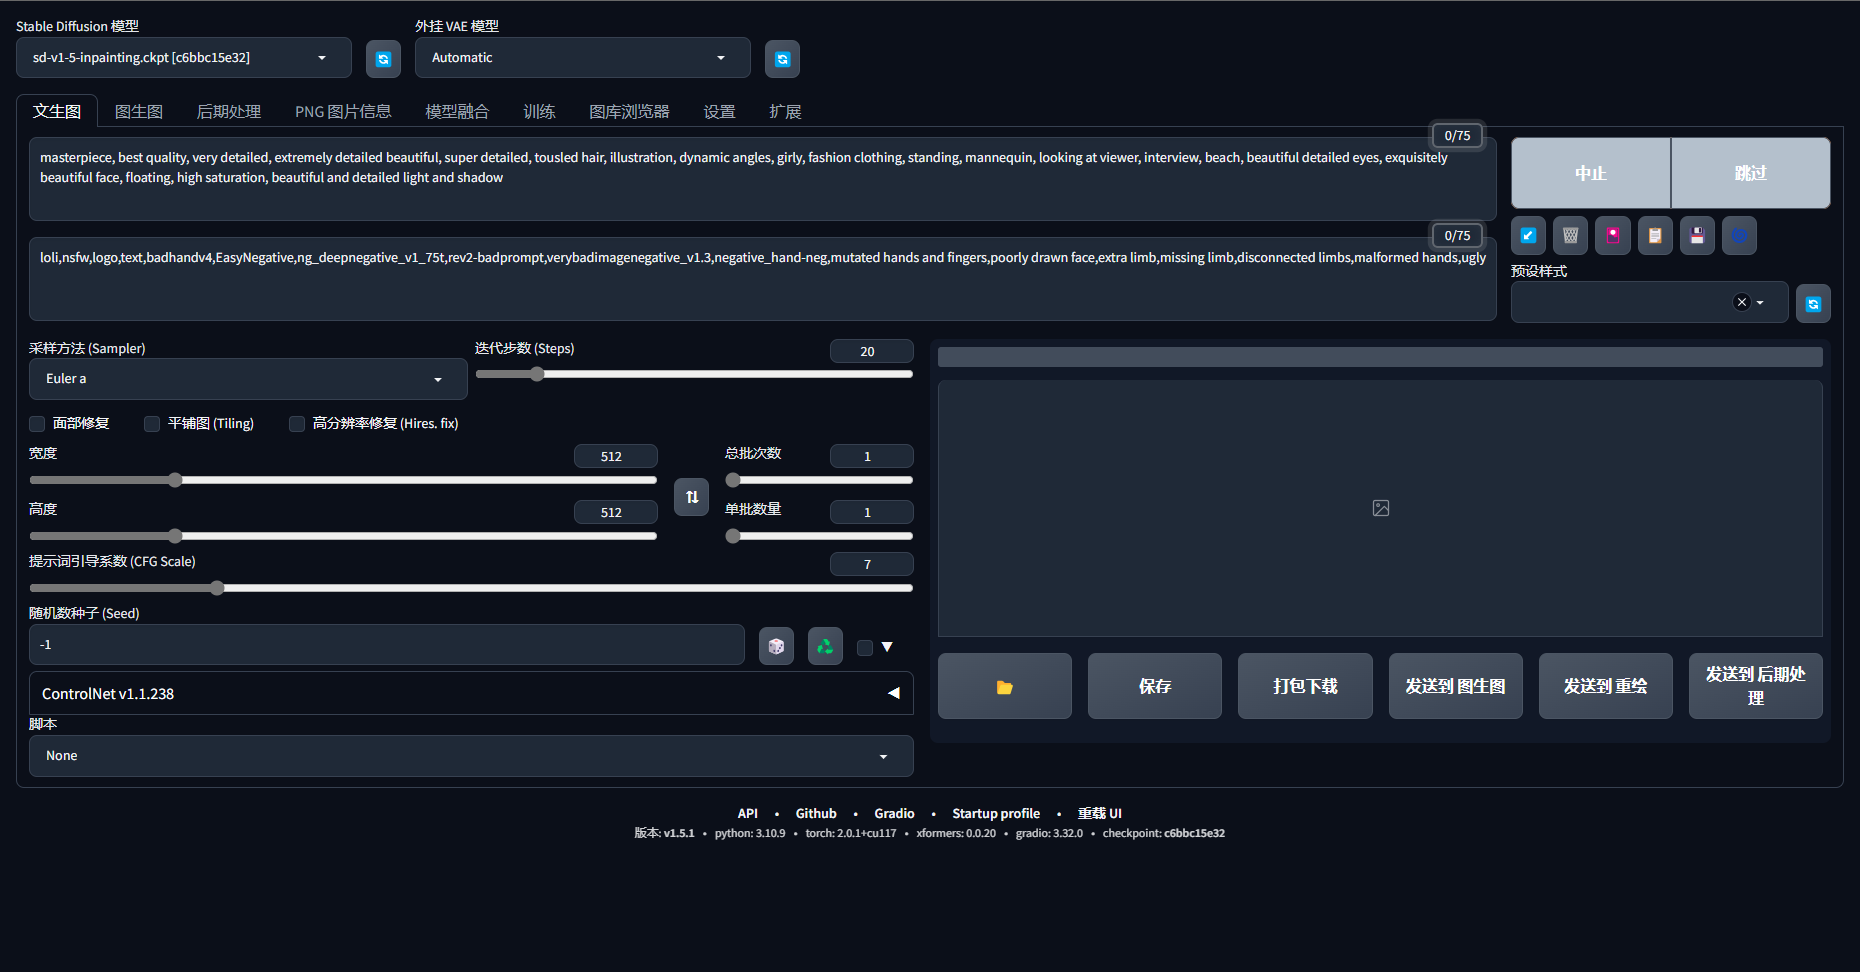Click the 重载 UI reload link

point(1100,813)
